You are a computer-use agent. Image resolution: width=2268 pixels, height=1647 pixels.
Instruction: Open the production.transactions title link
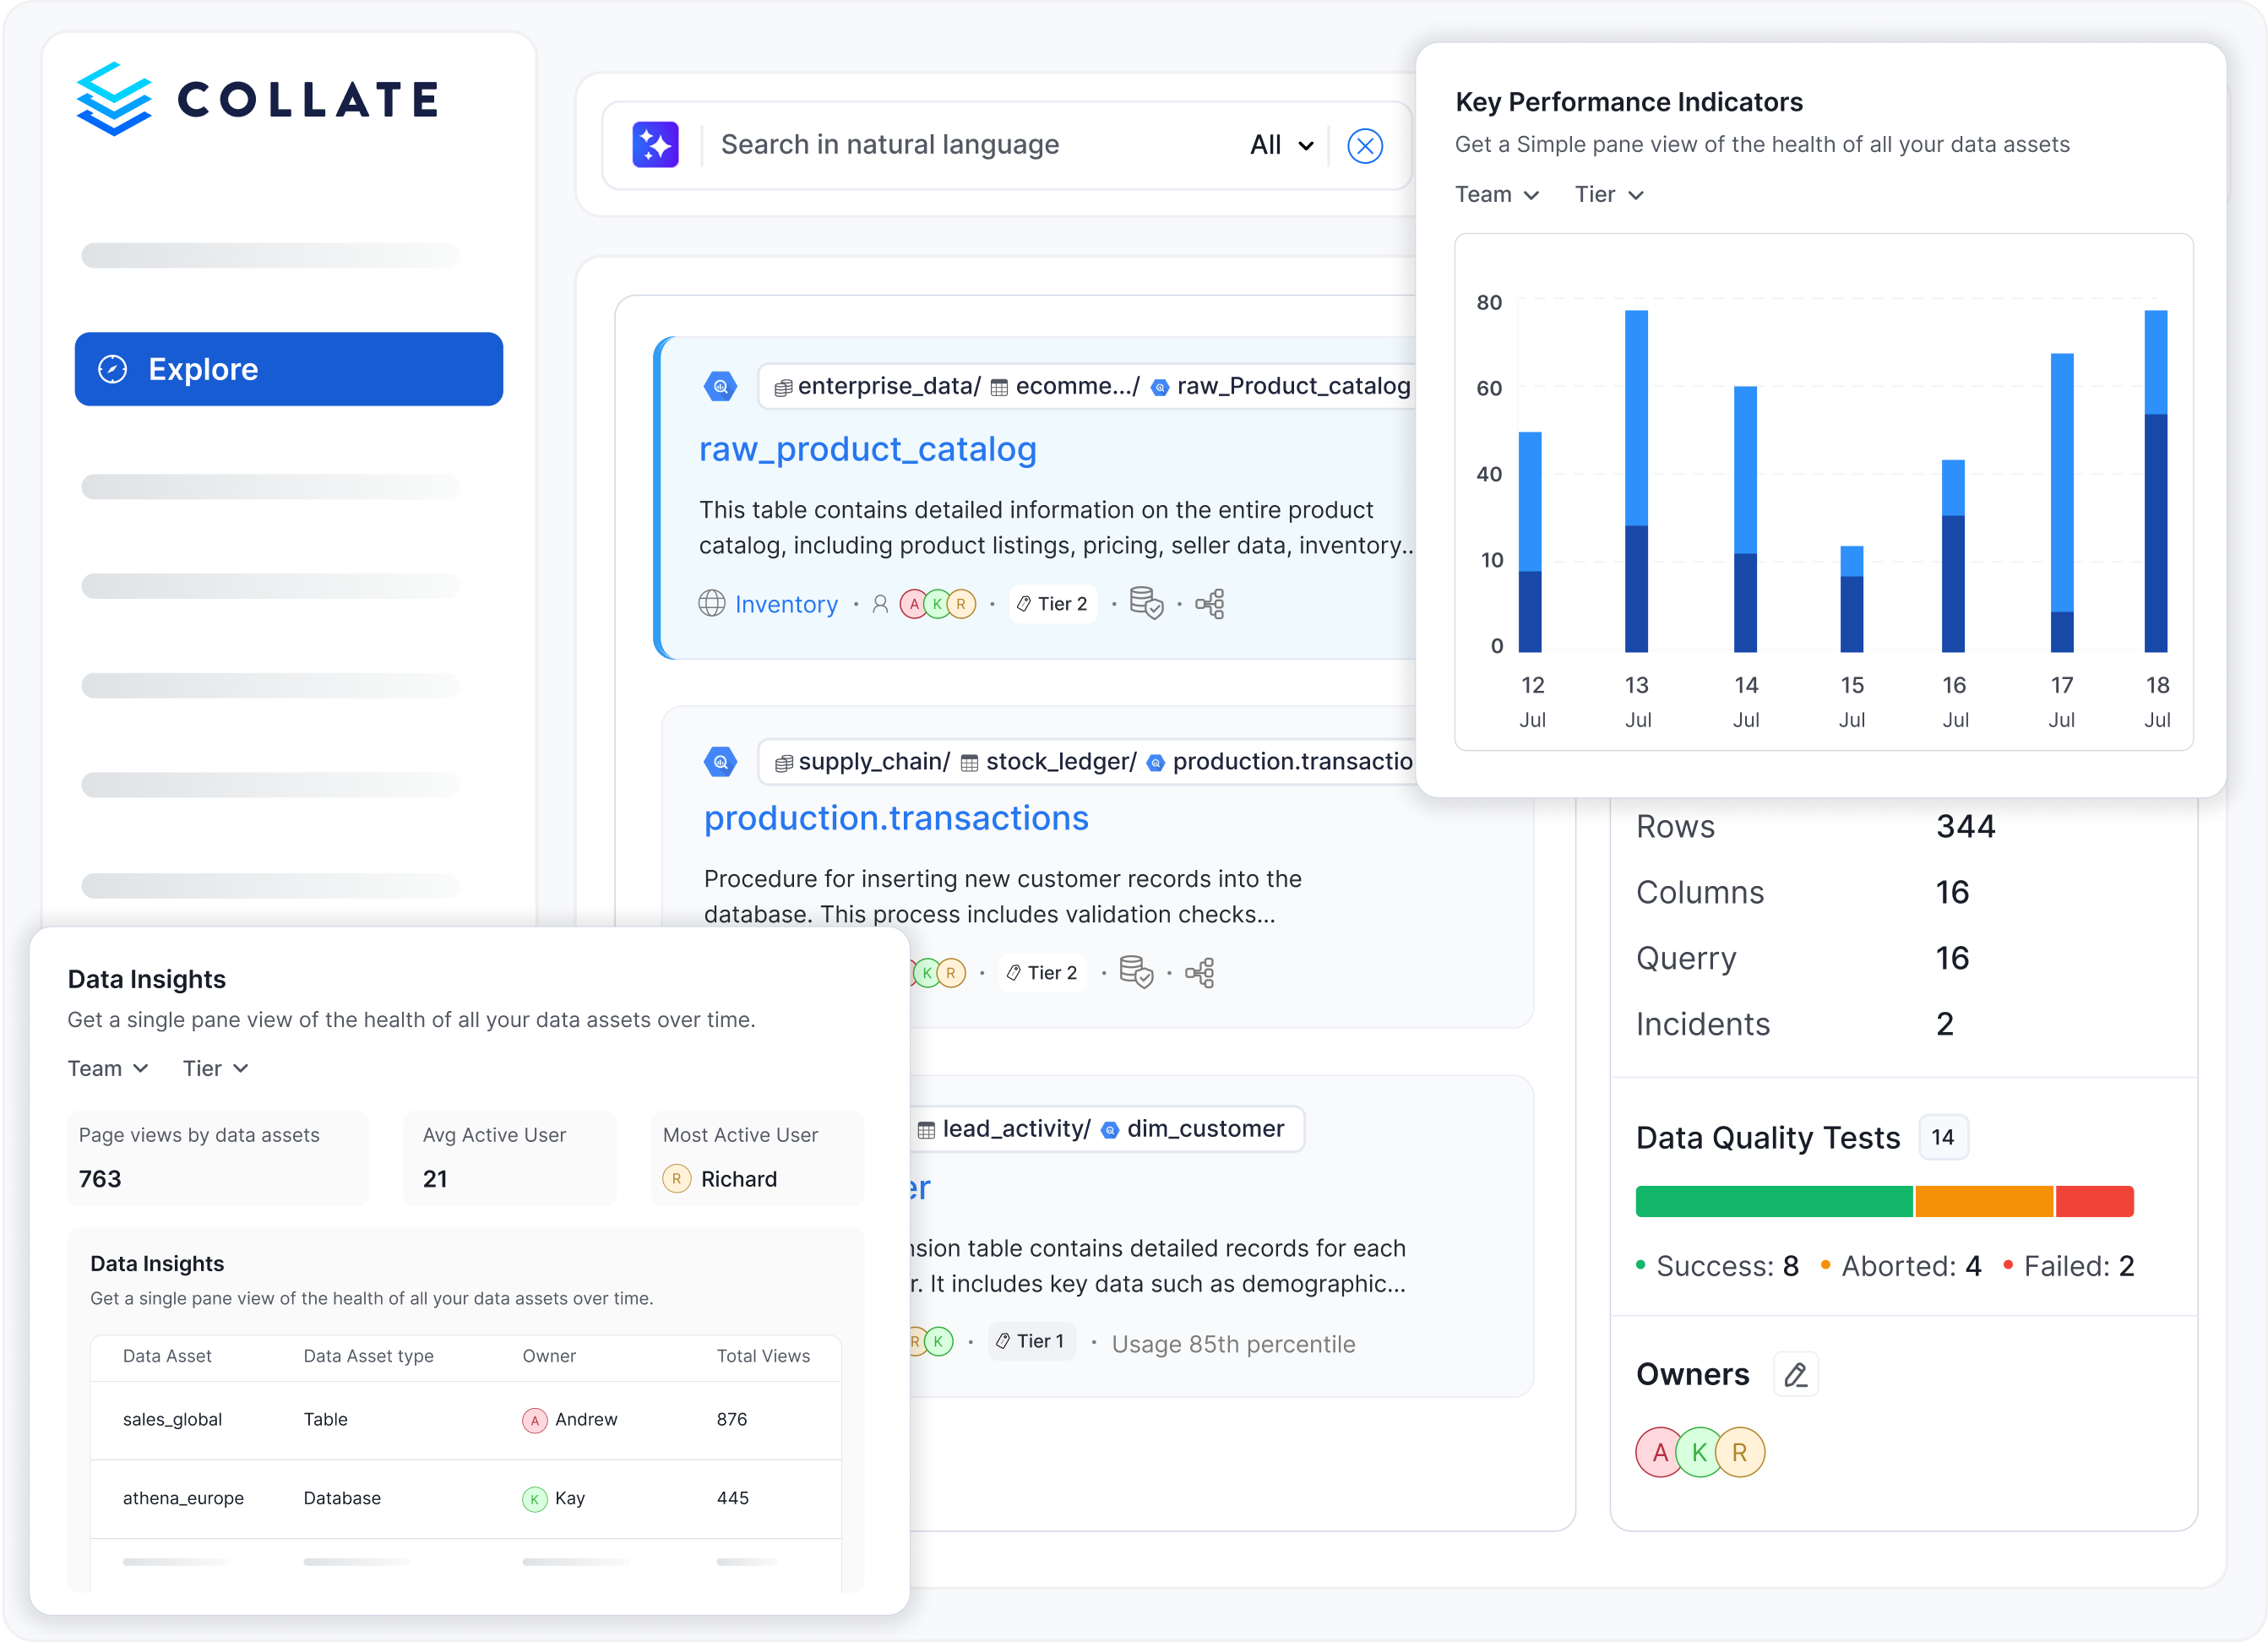(x=895, y=818)
